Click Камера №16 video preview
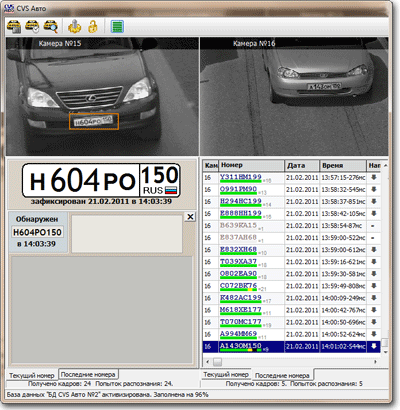Screen dimensions: 400x410 (x=294, y=96)
